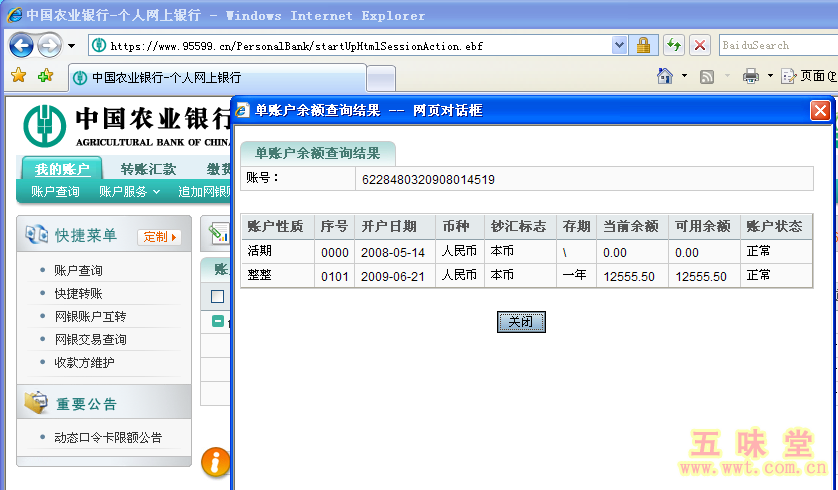Click the Print icon in the toolbar
This screenshot has height=490, width=838.
pos(751,76)
